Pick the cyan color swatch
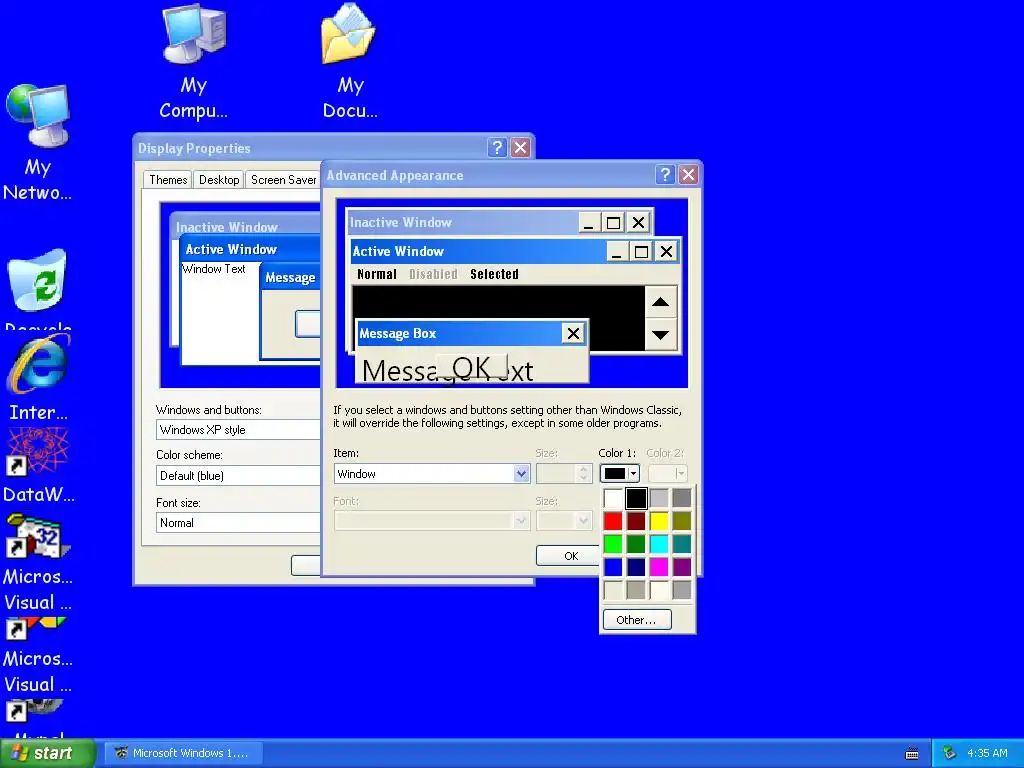 (659, 544)
